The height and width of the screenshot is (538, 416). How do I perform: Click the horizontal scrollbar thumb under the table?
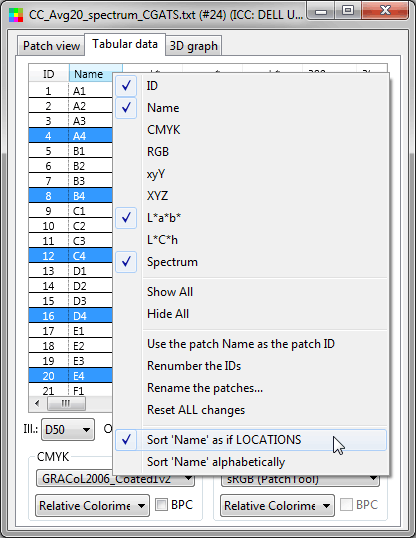click(x=66, y=403)
